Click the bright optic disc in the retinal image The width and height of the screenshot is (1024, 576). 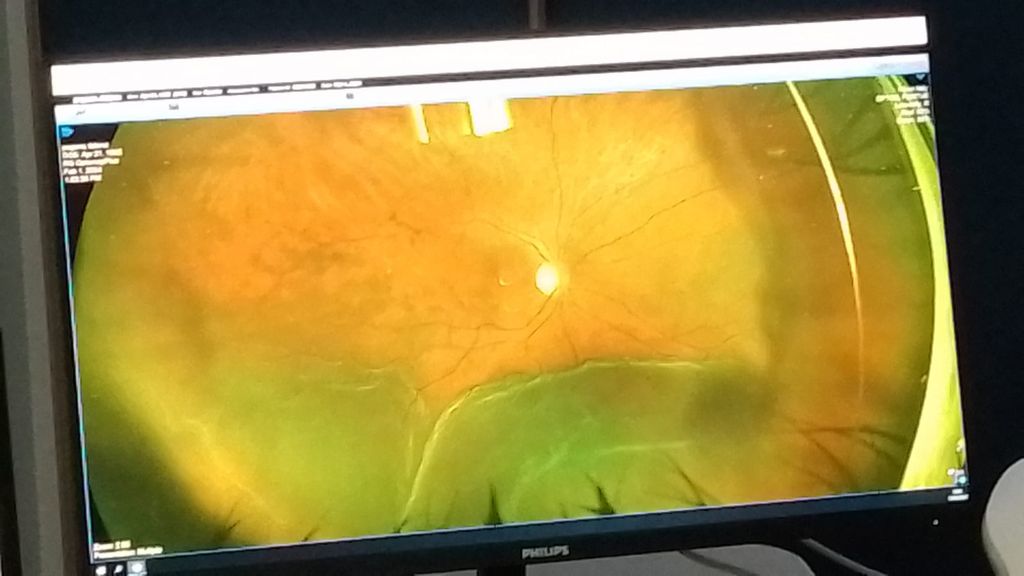click(x=547, y=278)
